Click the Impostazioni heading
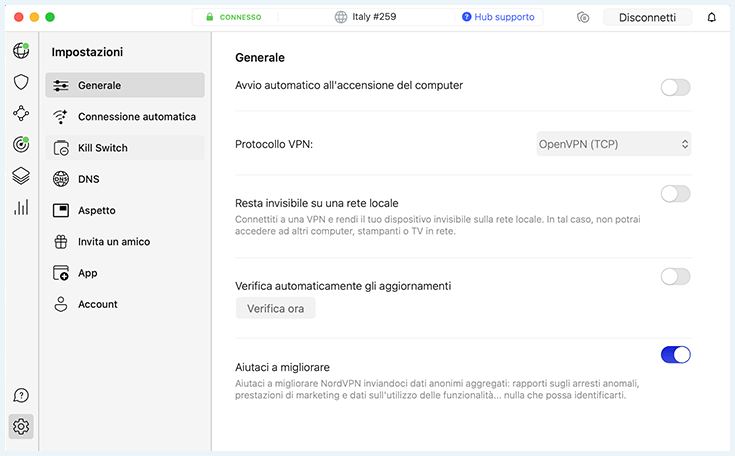Image resolution: width=735 pixels, height=456 pixels. coord(87,52)
